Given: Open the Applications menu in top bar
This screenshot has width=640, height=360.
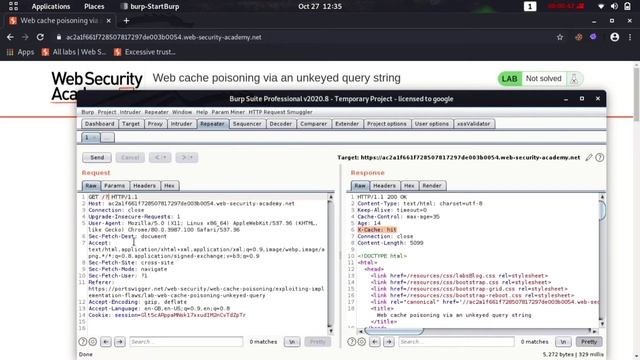Looking at the screenshot, I should coord(51,7).
